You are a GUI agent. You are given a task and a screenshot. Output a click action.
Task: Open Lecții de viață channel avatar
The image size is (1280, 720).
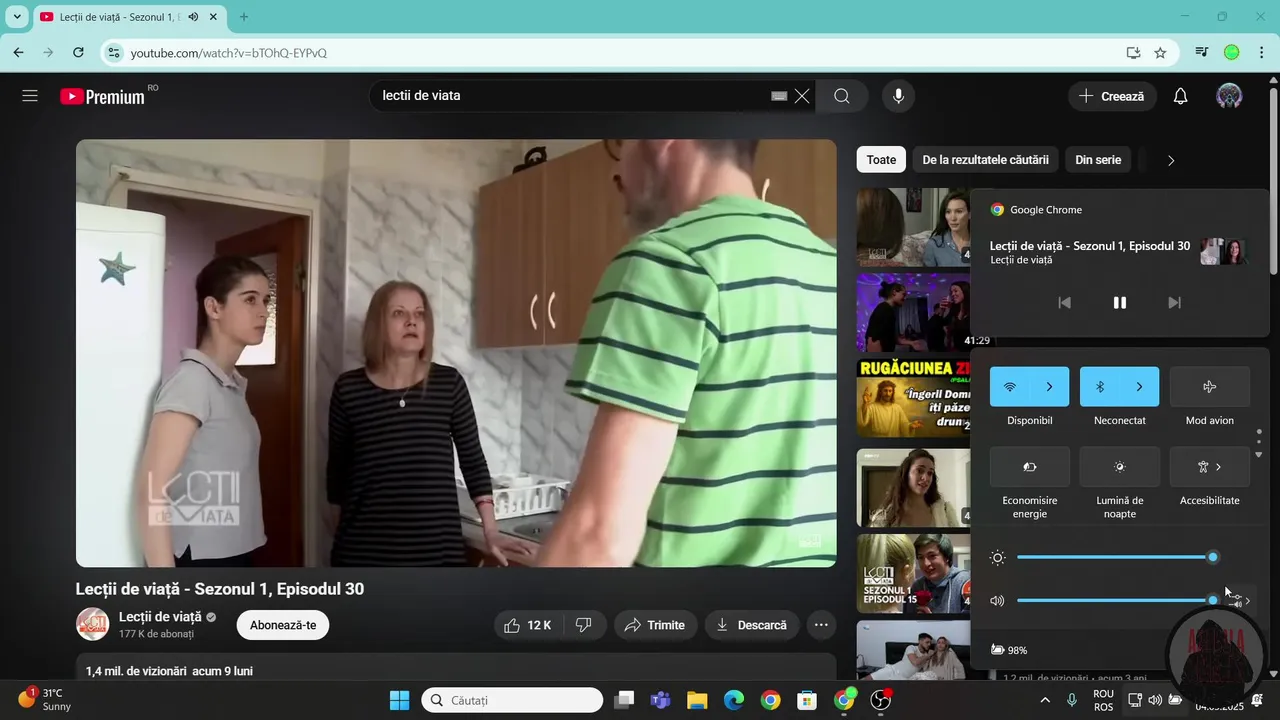(93, 624)
